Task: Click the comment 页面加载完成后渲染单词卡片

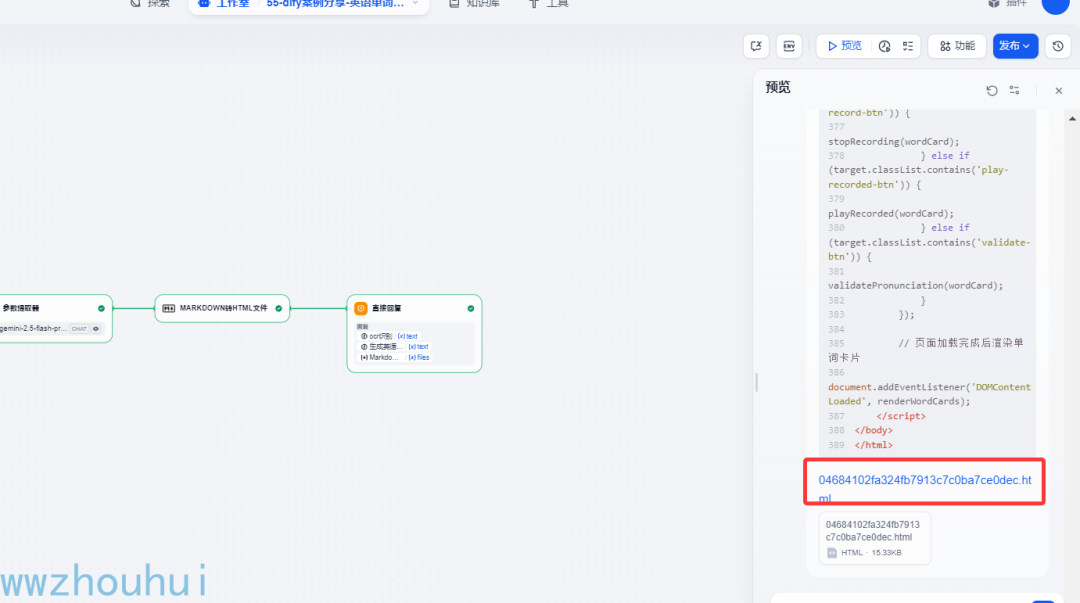Action: (926, 350)
